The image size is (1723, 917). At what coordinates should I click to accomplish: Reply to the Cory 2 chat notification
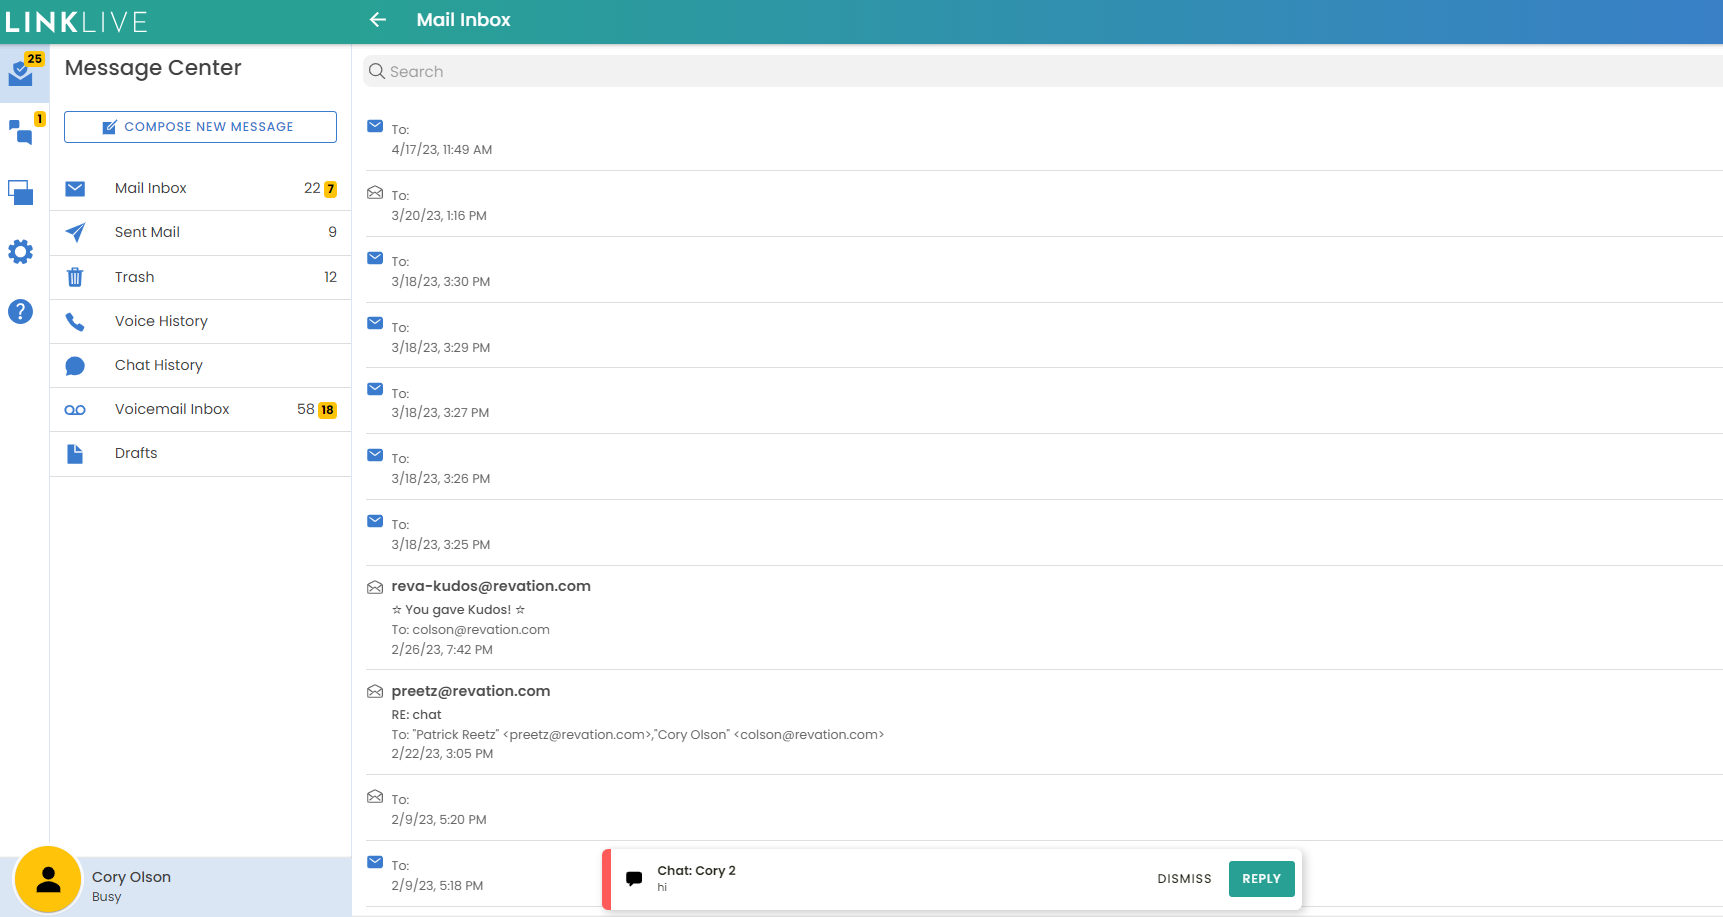(x=1261, y=879)
